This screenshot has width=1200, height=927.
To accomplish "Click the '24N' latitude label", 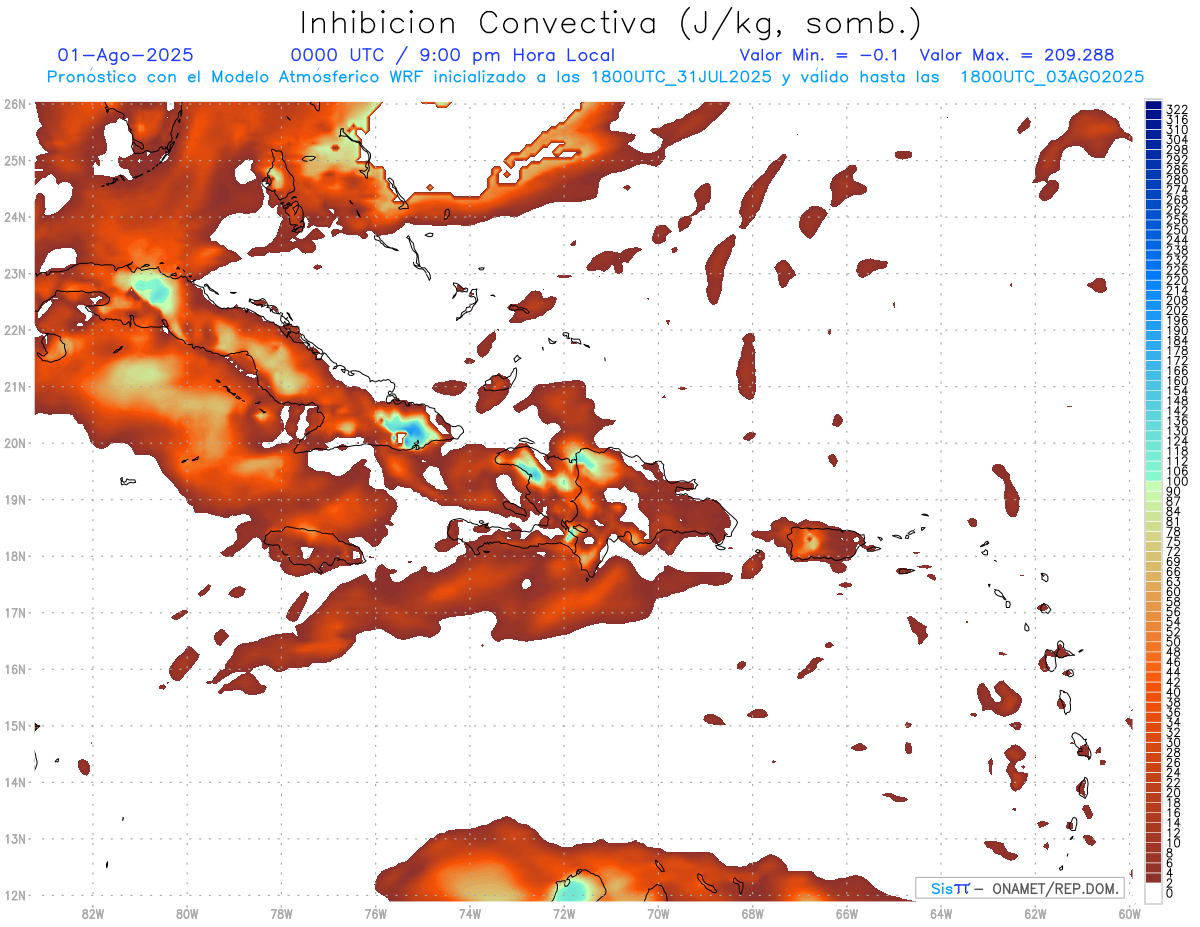I will (15, 217).
